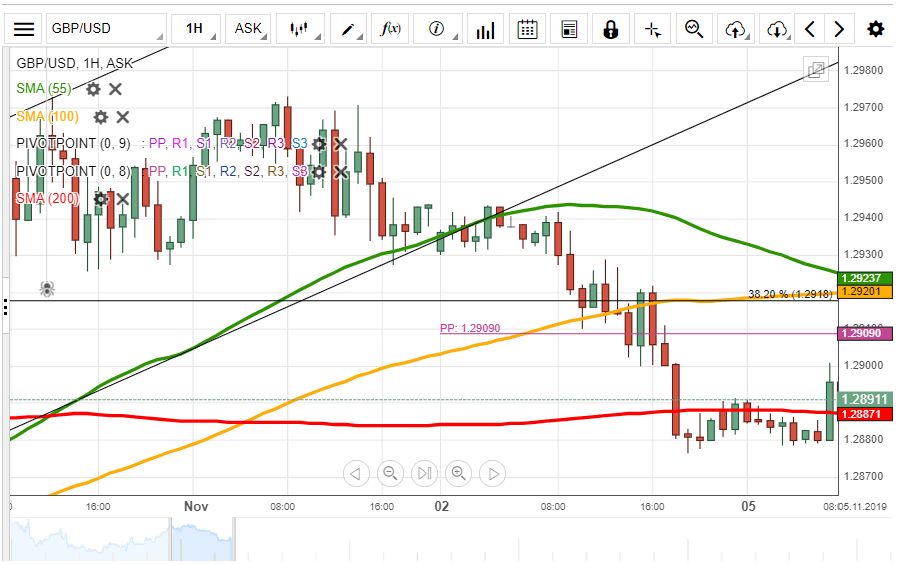Toggle the chart lock icon
The image size is (899, 564).
[x=610, y=29]
